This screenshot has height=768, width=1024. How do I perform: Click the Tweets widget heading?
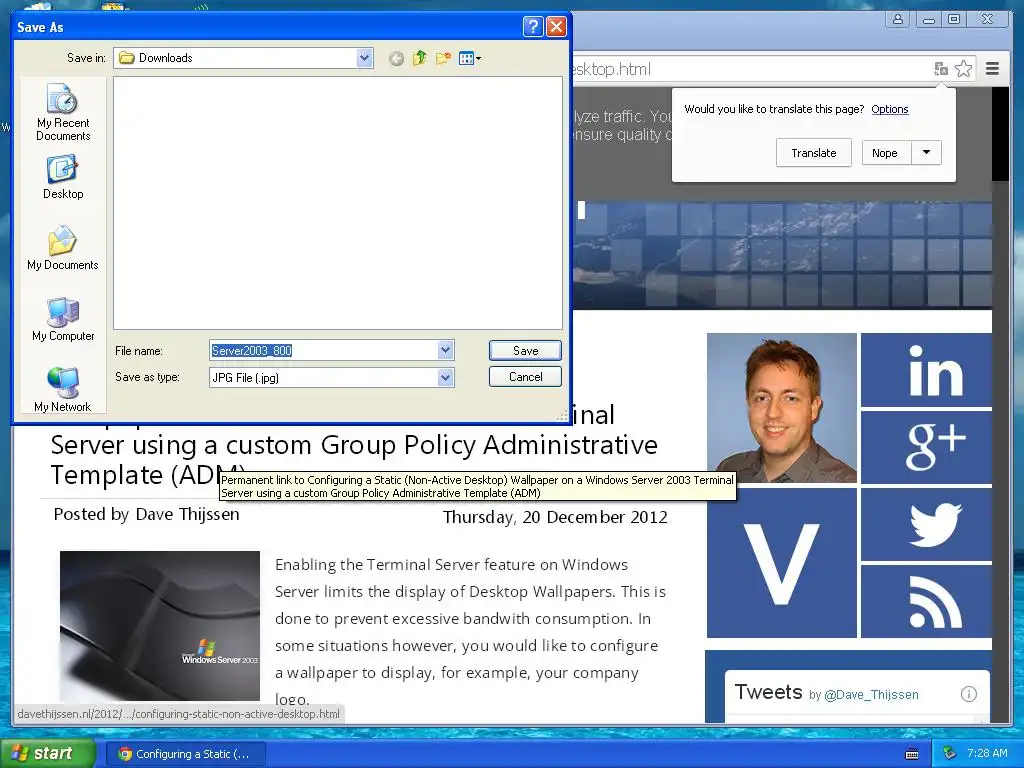769,692
